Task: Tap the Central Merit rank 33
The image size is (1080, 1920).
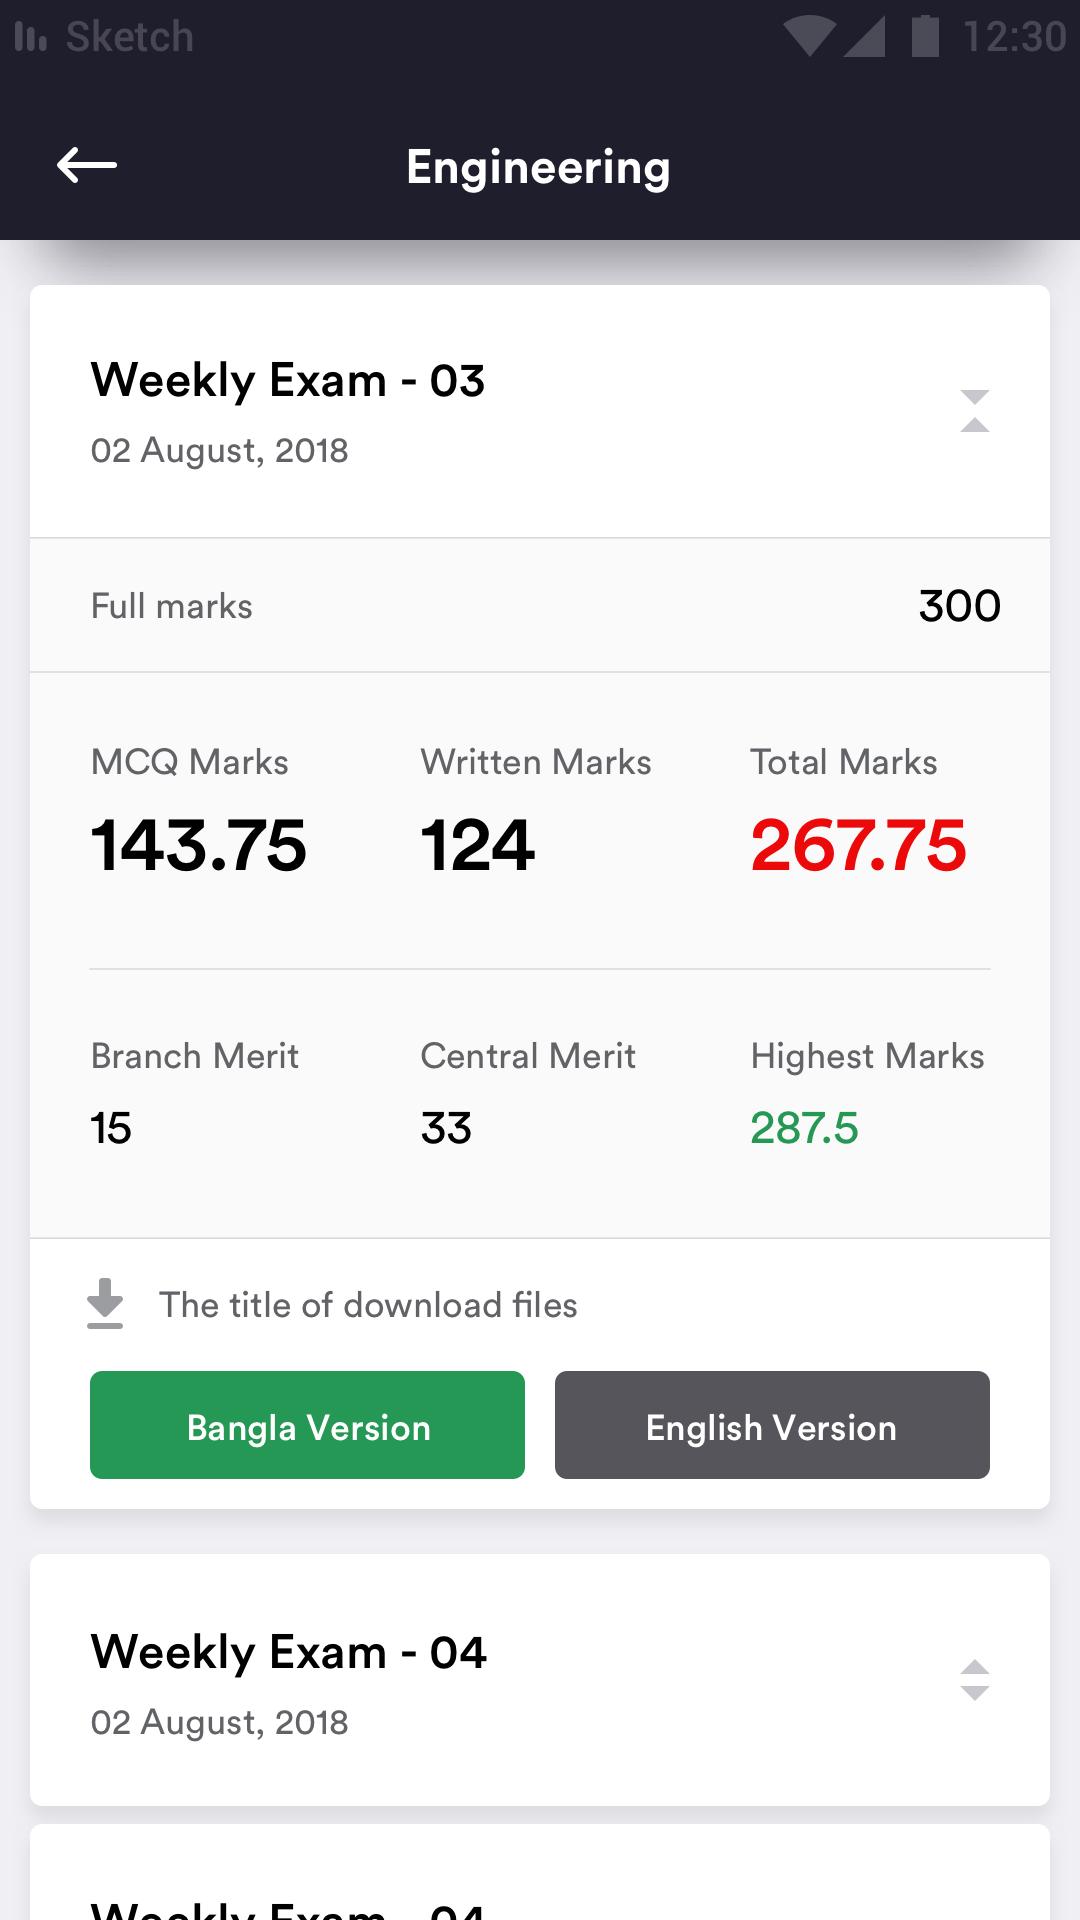Action: (x=446, y=1128)
